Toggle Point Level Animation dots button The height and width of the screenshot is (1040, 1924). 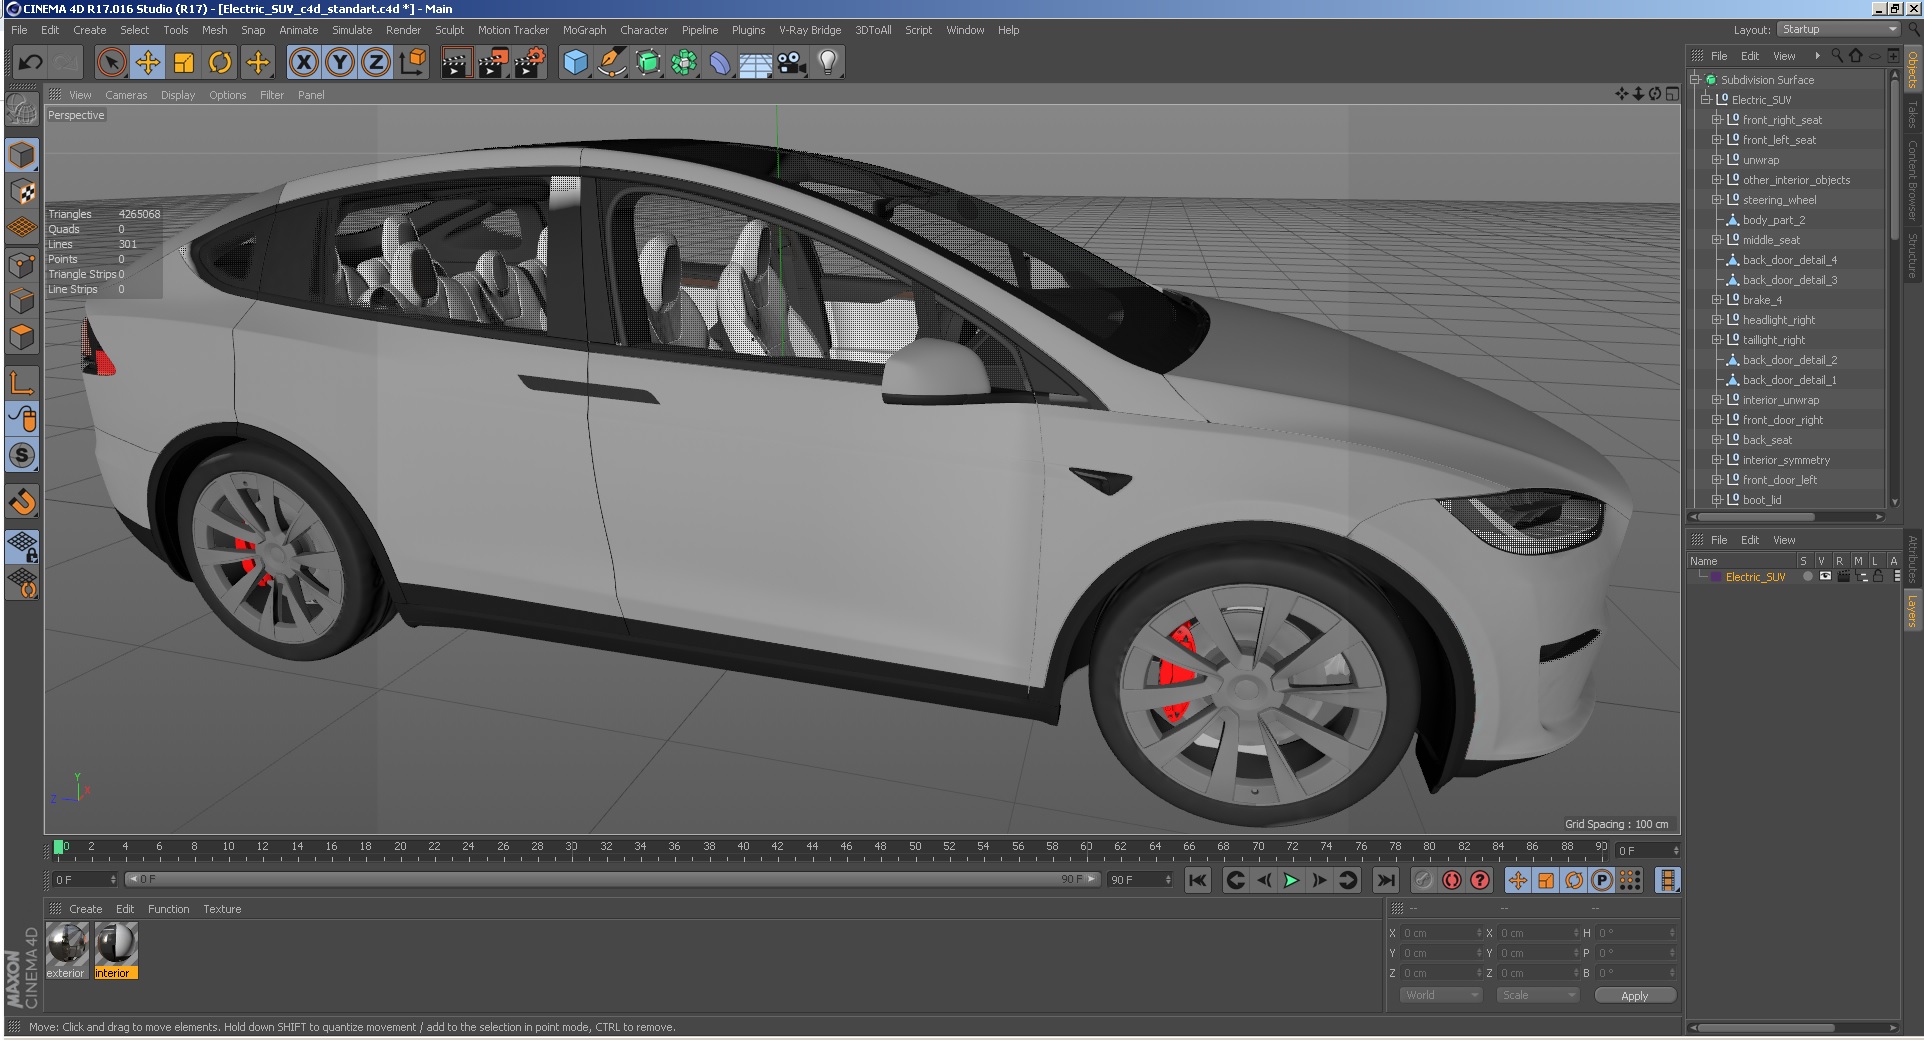pos(1630,880)
